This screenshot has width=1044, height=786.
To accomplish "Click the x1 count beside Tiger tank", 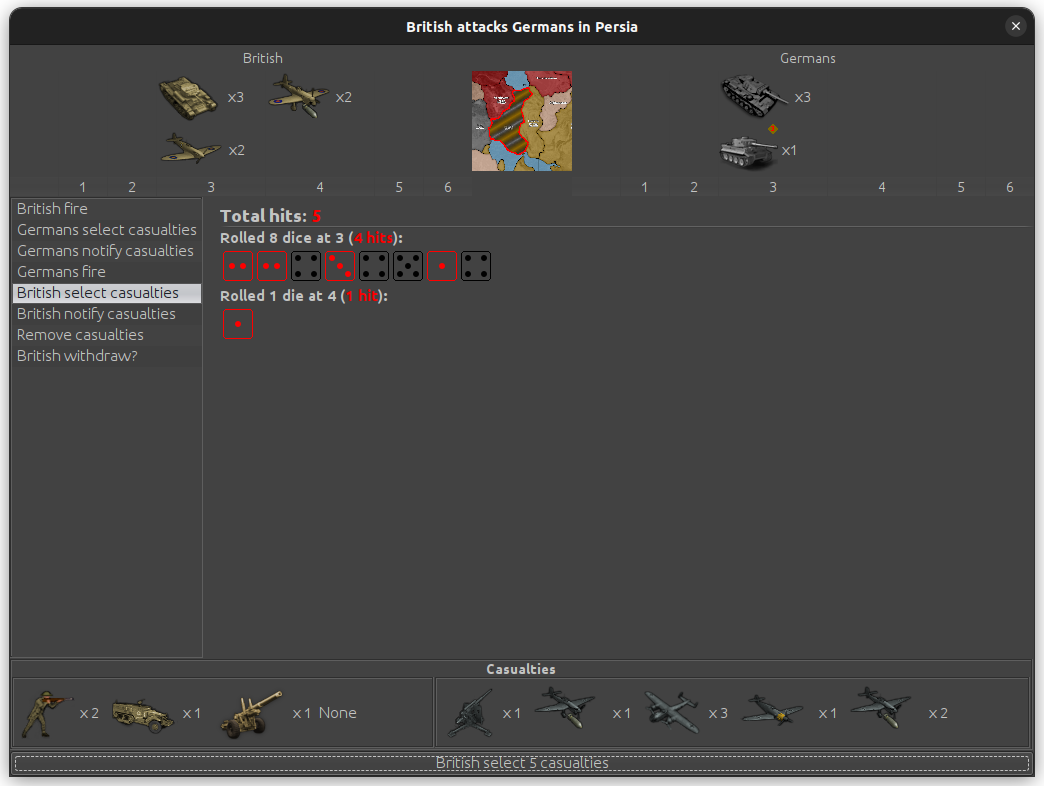I will tap(789, 150).
